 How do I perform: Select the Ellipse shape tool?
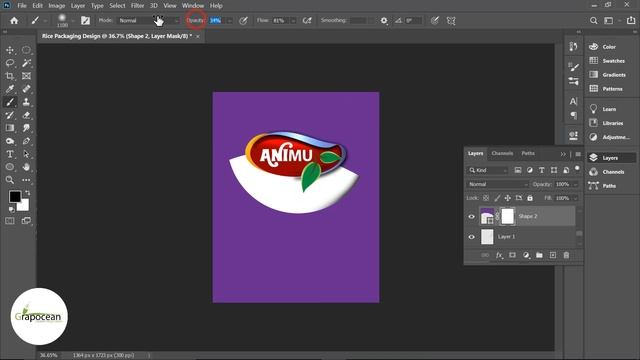click(10, 167)
